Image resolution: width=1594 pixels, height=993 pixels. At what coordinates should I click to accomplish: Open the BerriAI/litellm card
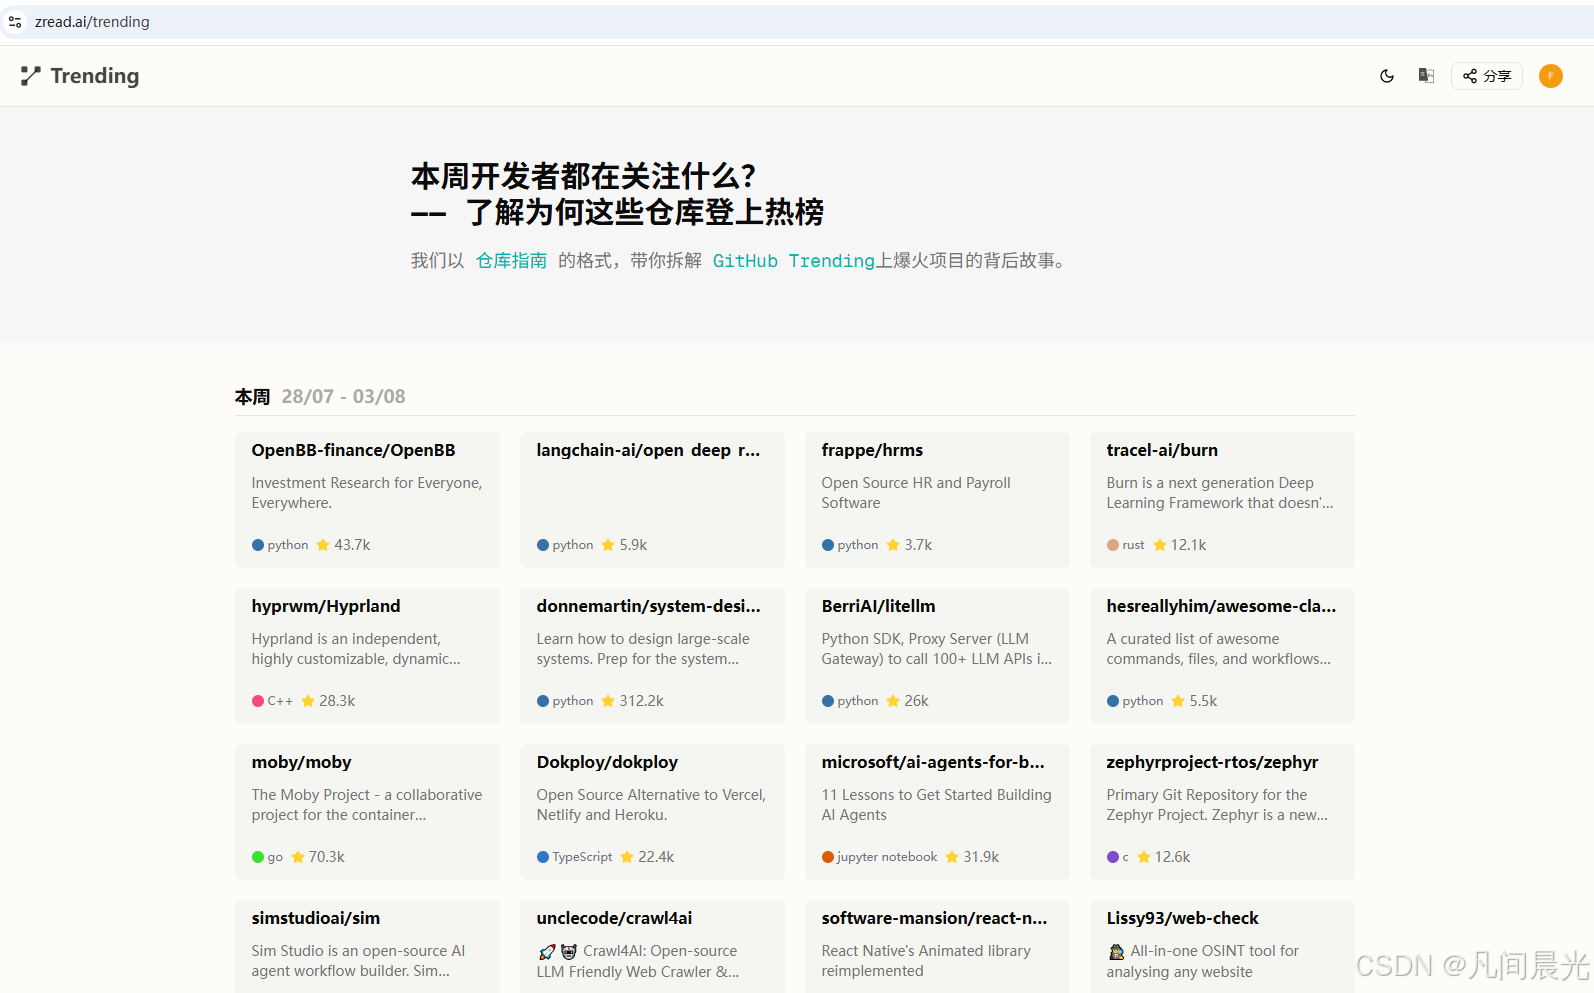[x=937, y=656]
